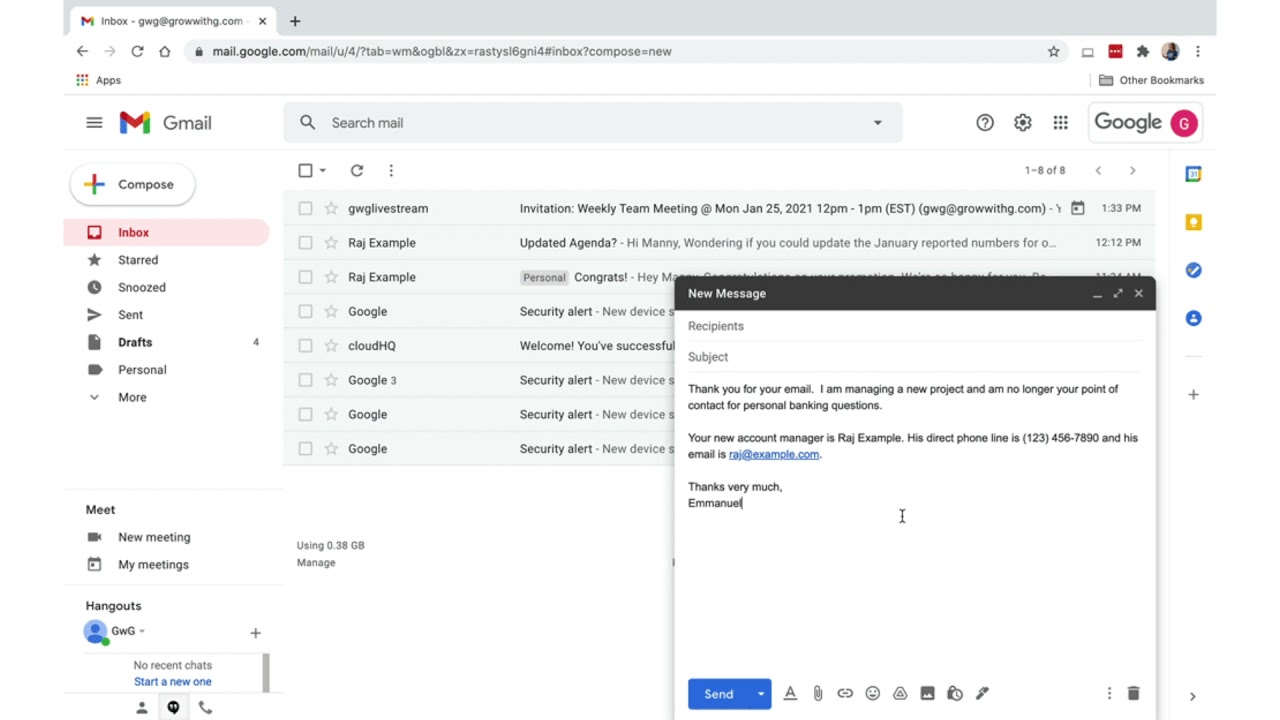Open Google Calendar side panel
The image size is (1280, 720).
[x=1193, y=174]
